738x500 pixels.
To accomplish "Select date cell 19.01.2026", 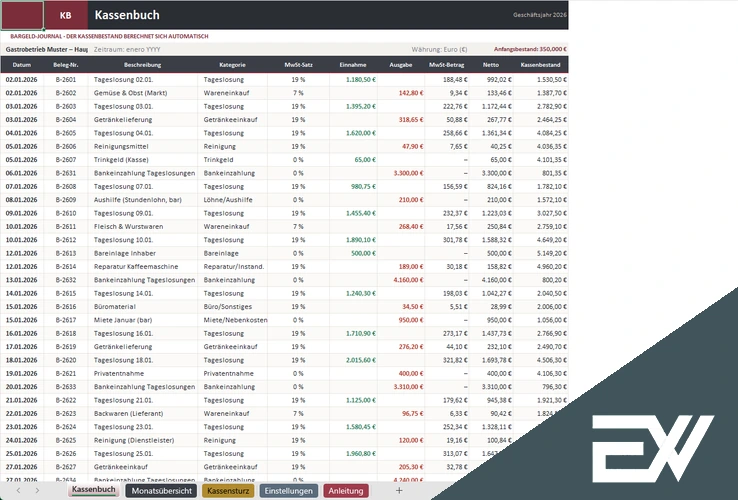I will [x=22, y=373].
